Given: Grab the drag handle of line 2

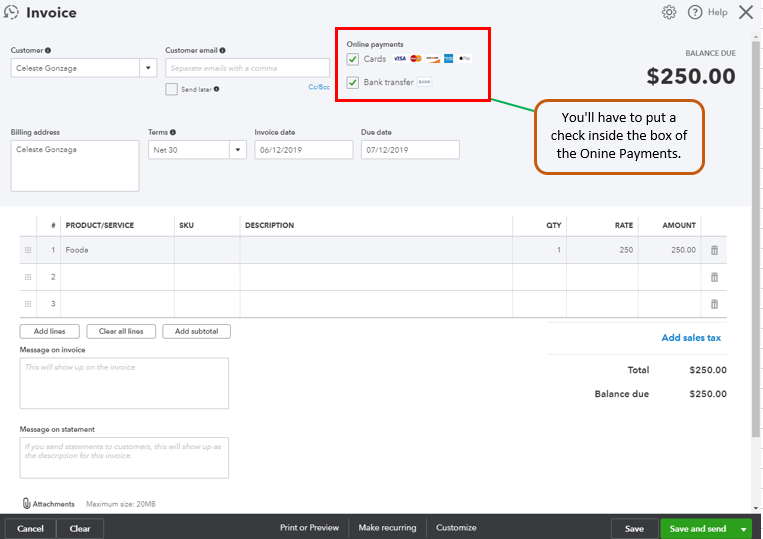Looking at the screenshot, I should point(28,277).
